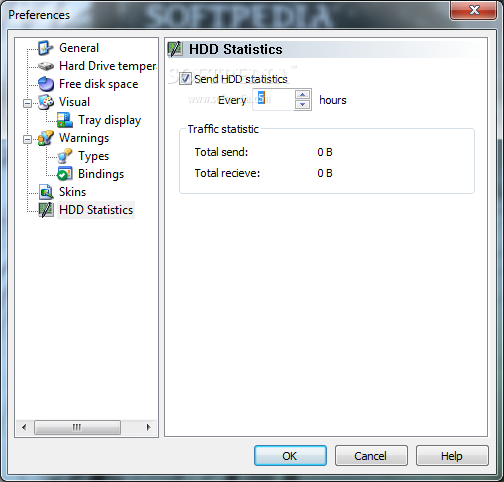504x482 pixels.
Task: Click the HDD Statistics panel heading text
Action: pyautogui.click(x=236, y=49)
